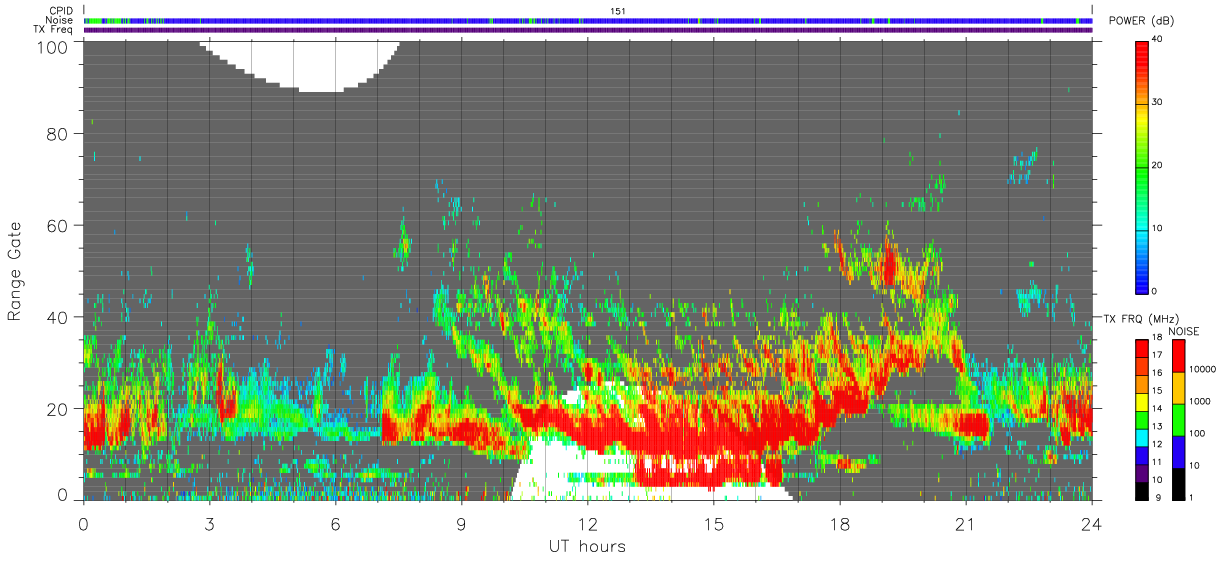Click the 13 label on the TX FRQ legend
Screen dimensions: 1228x567
click(x=1157, y=427)
